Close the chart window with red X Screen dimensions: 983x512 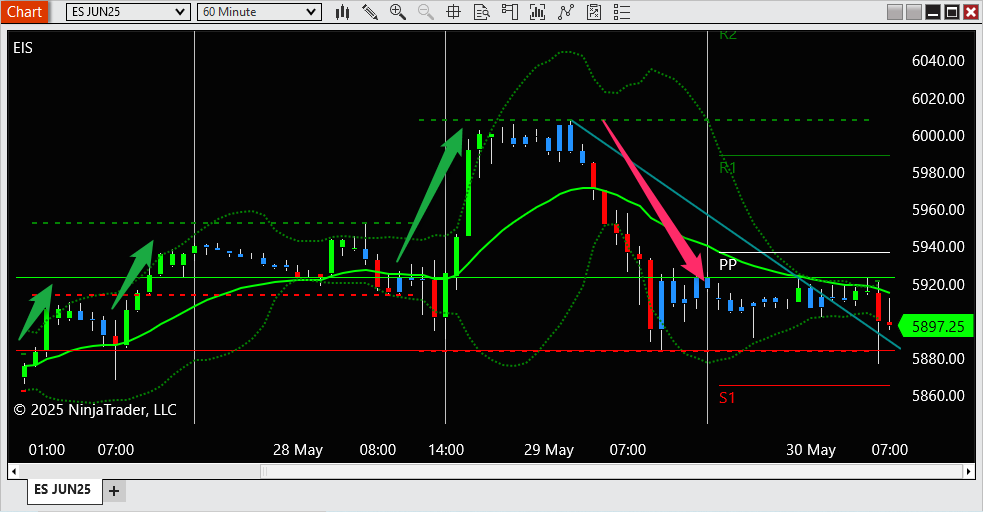point(970,12)
